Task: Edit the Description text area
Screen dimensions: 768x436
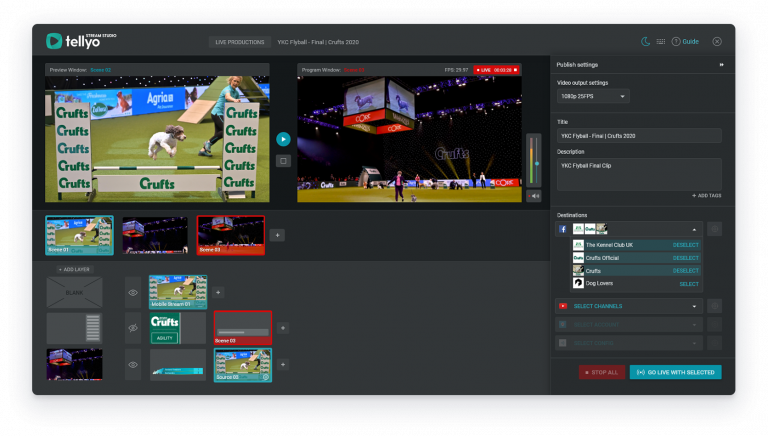Action: [x=639, y=174]
